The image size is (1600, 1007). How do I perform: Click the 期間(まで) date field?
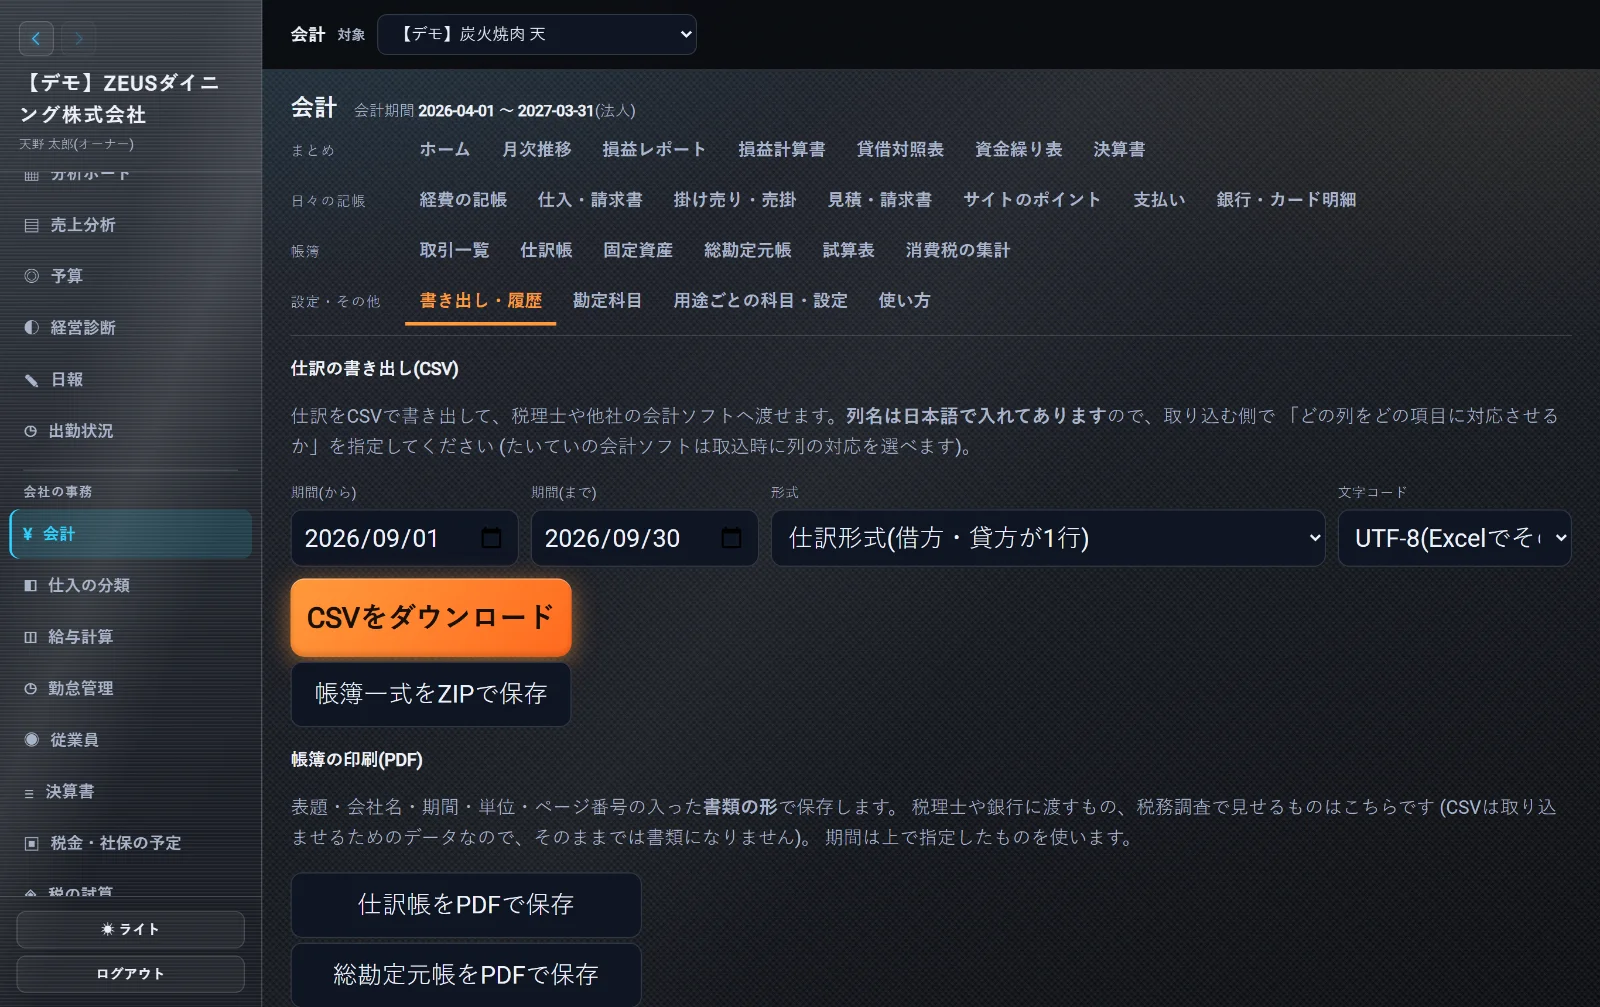point(645,538)
